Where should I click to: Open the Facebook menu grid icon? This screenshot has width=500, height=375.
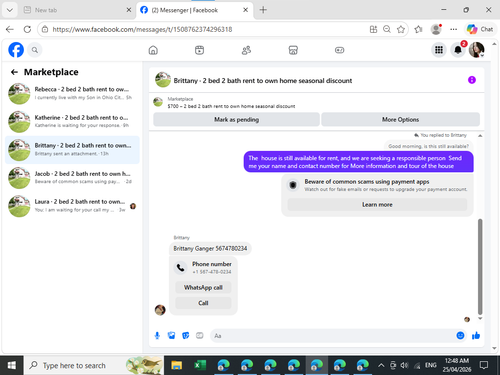click(439, 50)
